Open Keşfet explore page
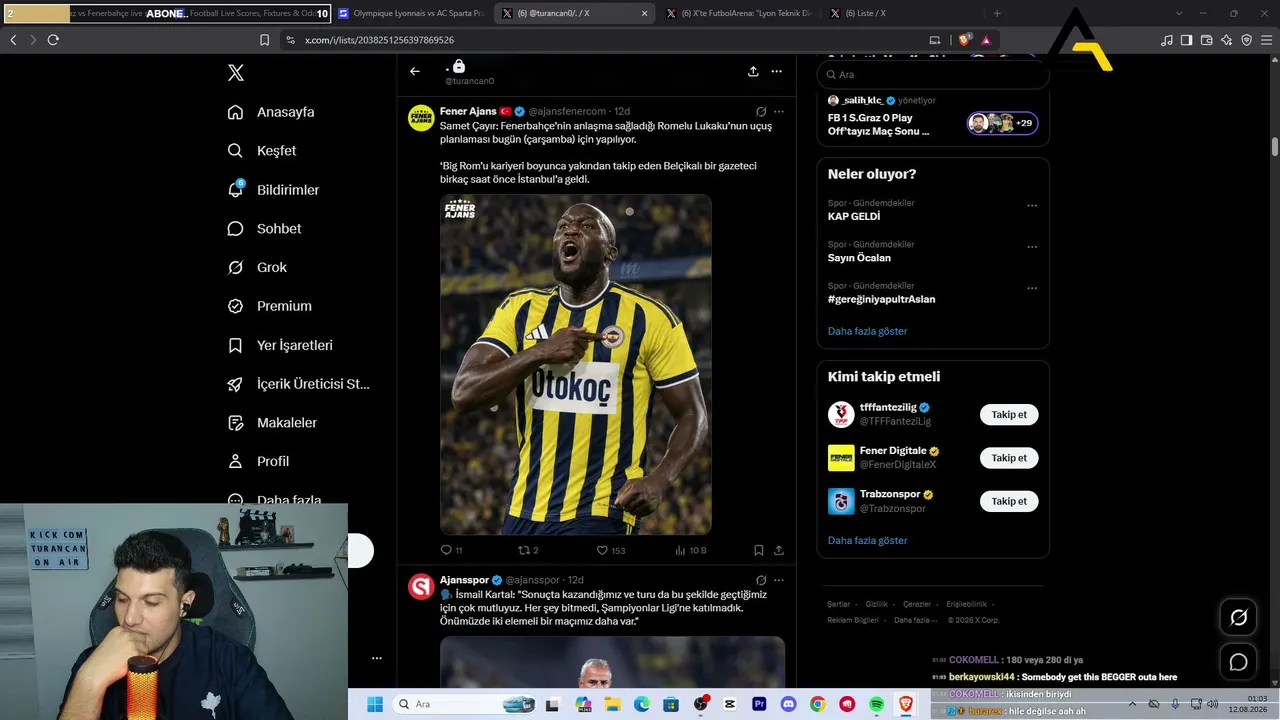 263,151
